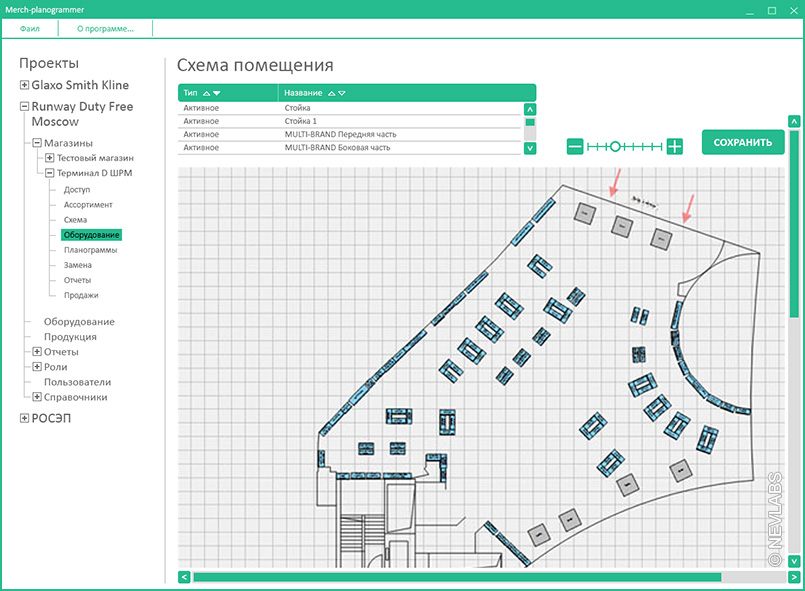The image size is (805, 591).
Task: Click the СОХРАНИТЬ button
Action: click(743, 142)
